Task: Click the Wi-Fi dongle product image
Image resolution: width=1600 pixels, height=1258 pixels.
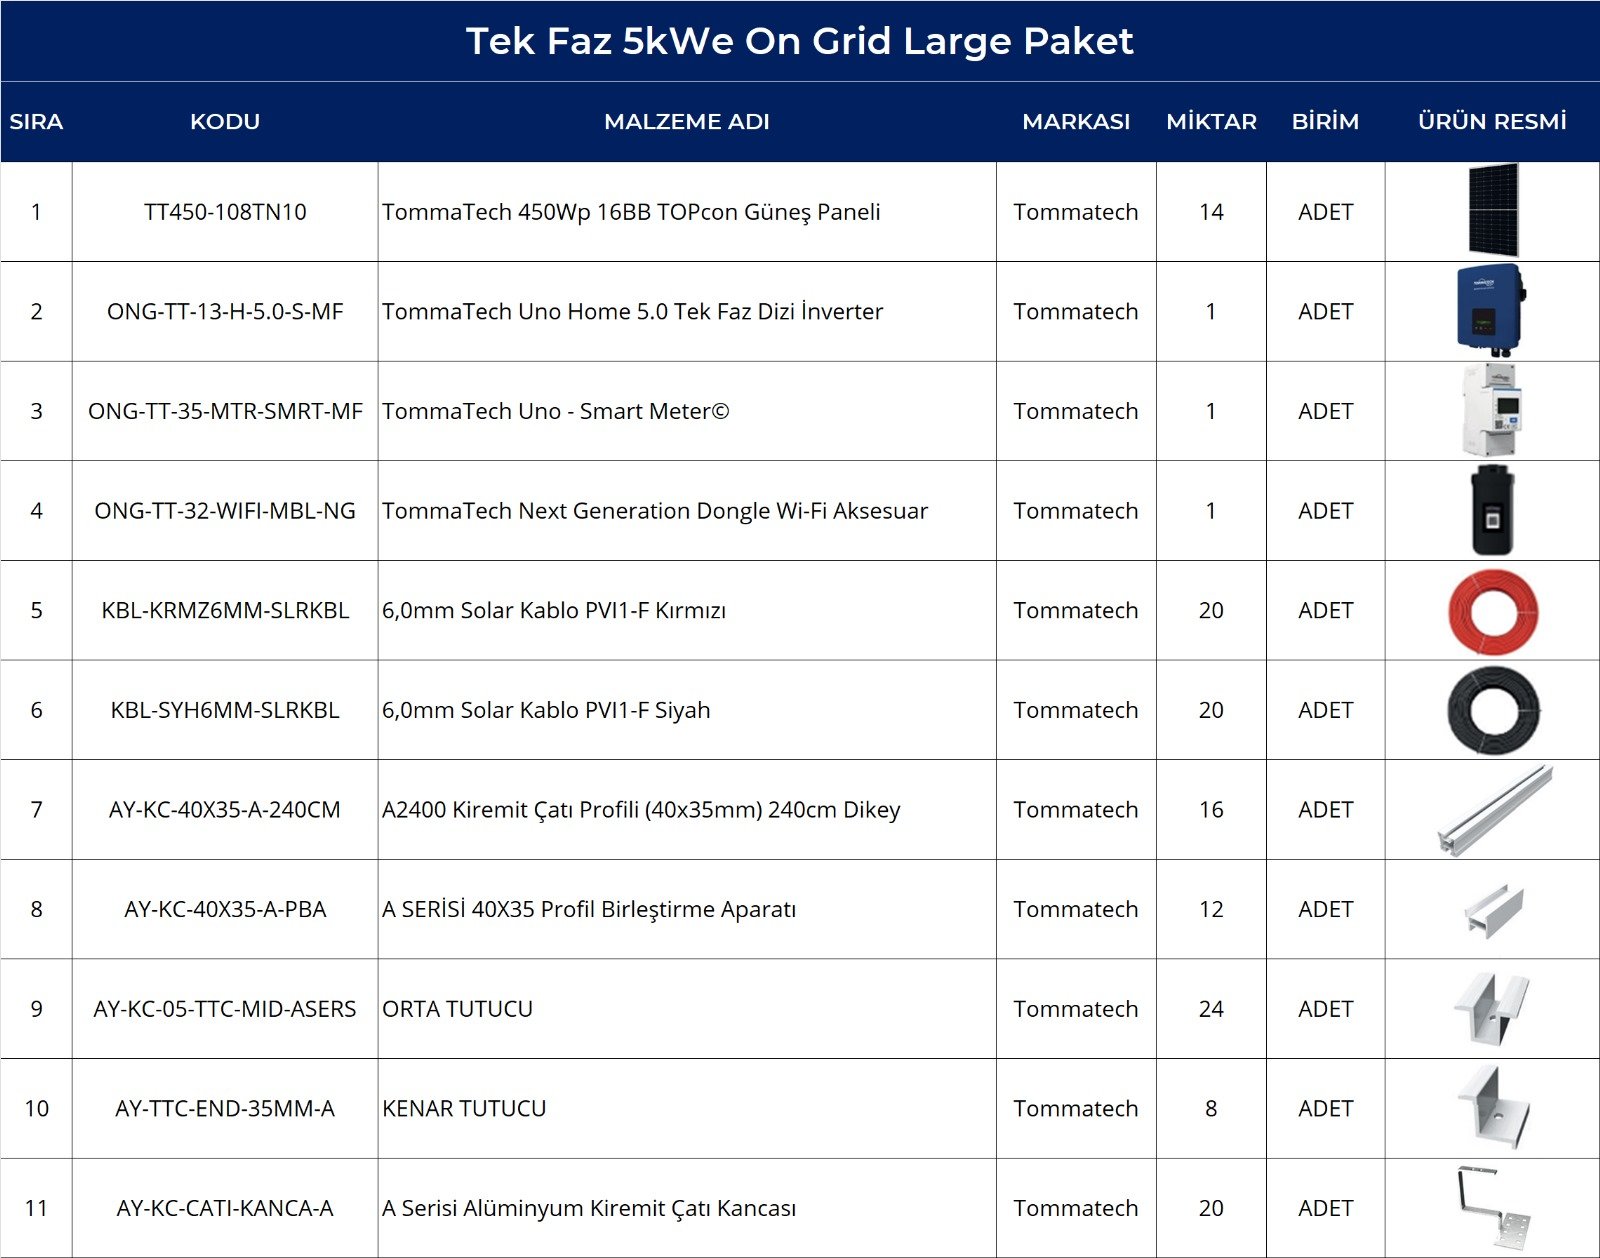Action: tap(1492, 510)
